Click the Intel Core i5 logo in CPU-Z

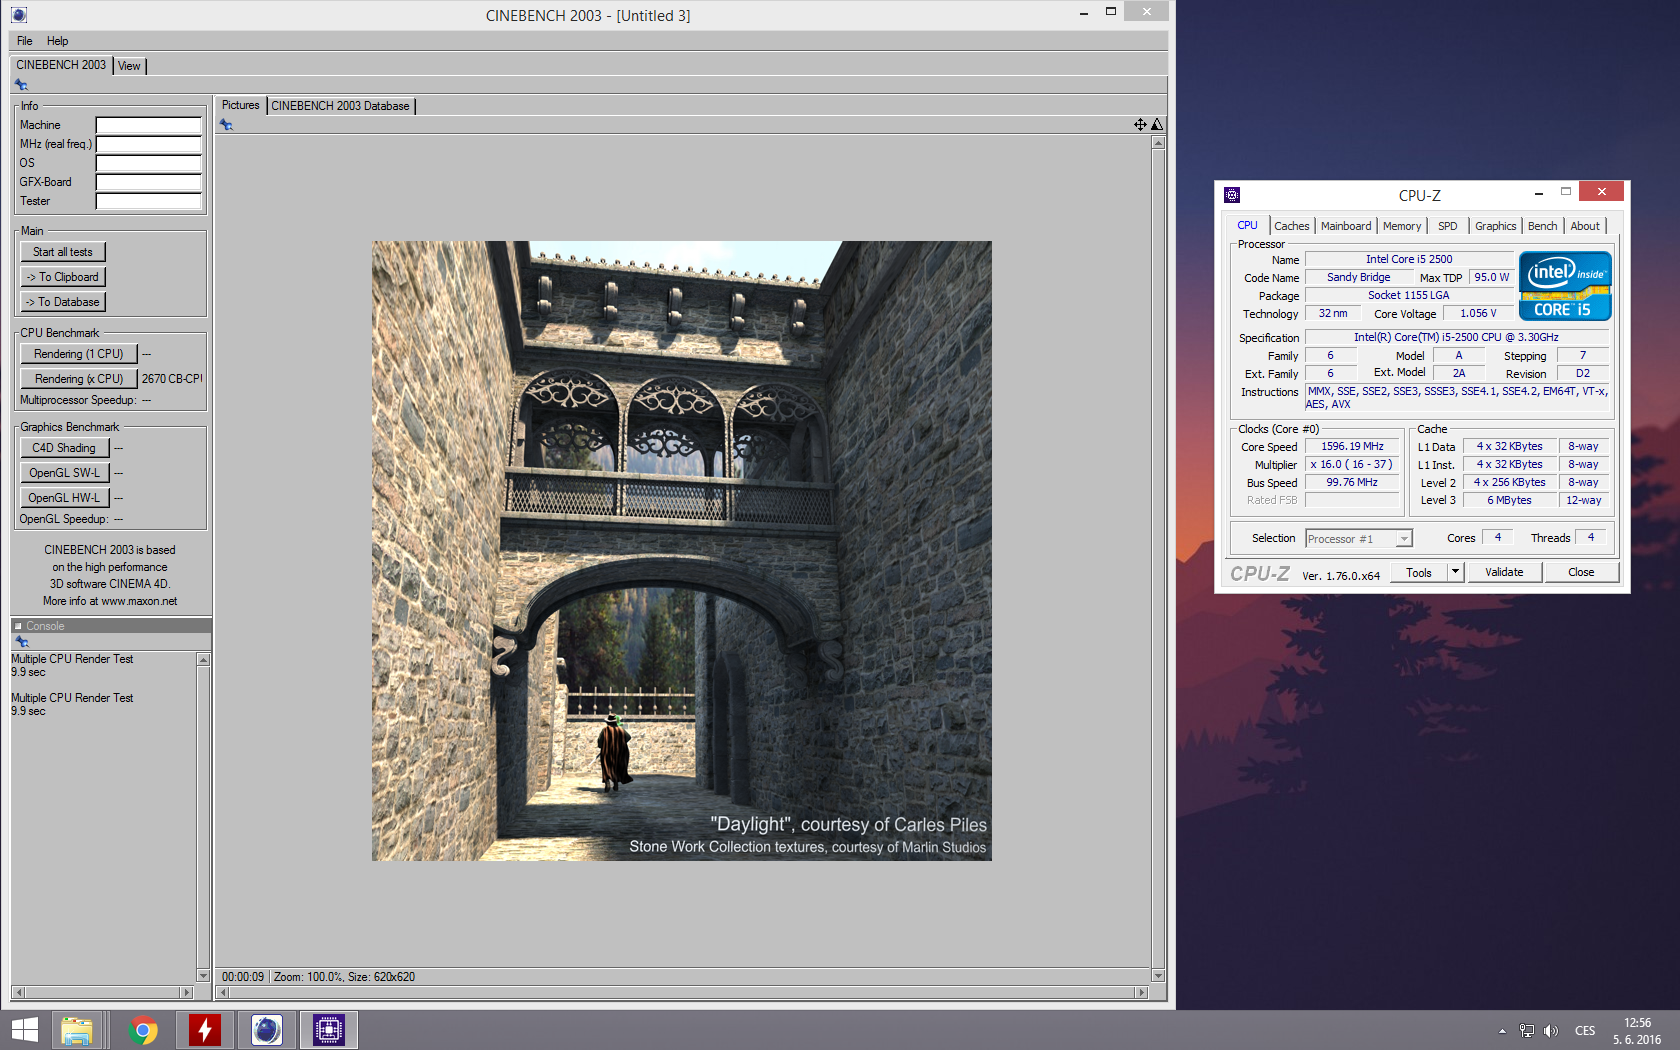click(1565, 286)
